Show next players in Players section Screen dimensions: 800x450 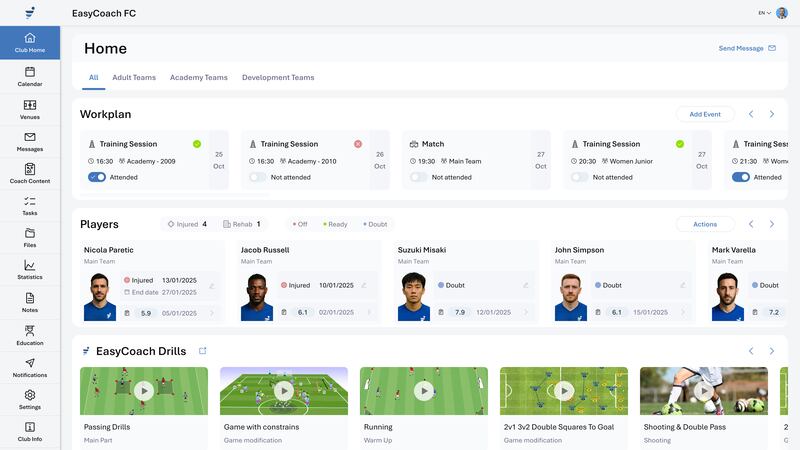pos(772,224)
